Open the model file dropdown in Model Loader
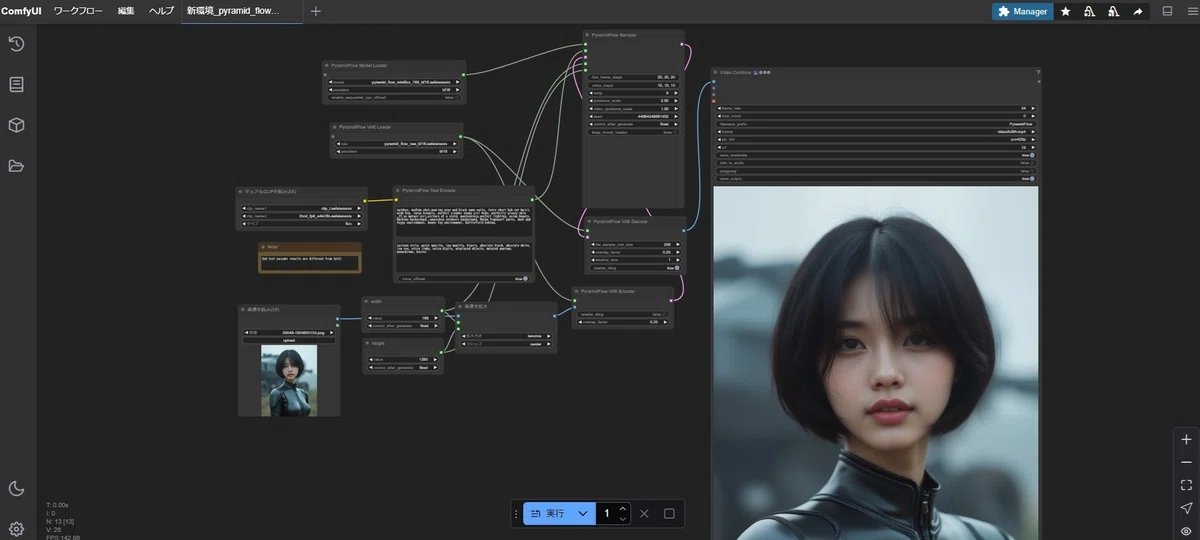The image size is (1200, 540). 392,82
